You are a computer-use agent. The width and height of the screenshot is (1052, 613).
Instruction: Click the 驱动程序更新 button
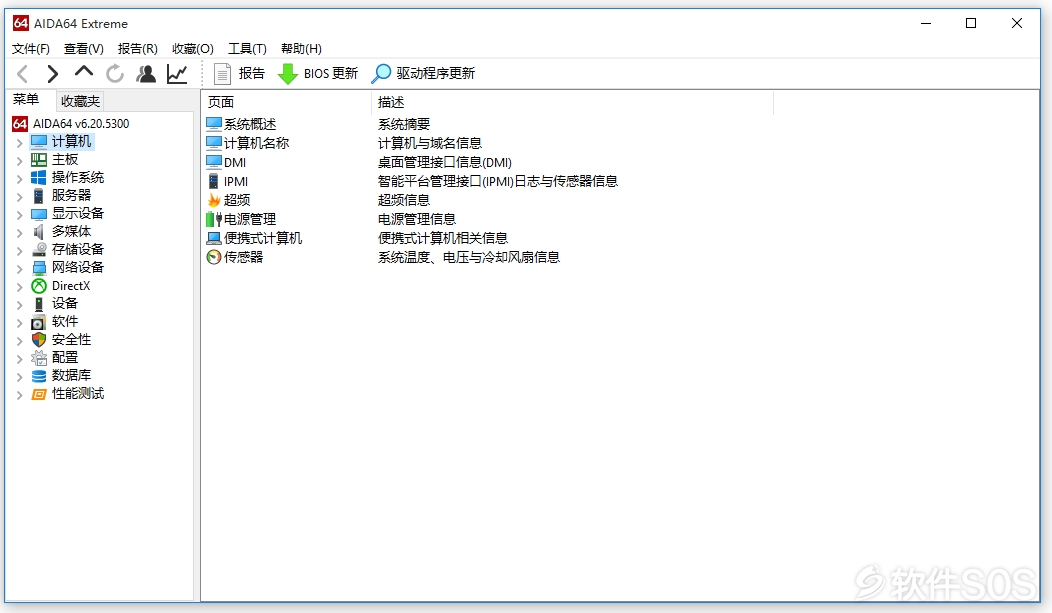(423, 74)
